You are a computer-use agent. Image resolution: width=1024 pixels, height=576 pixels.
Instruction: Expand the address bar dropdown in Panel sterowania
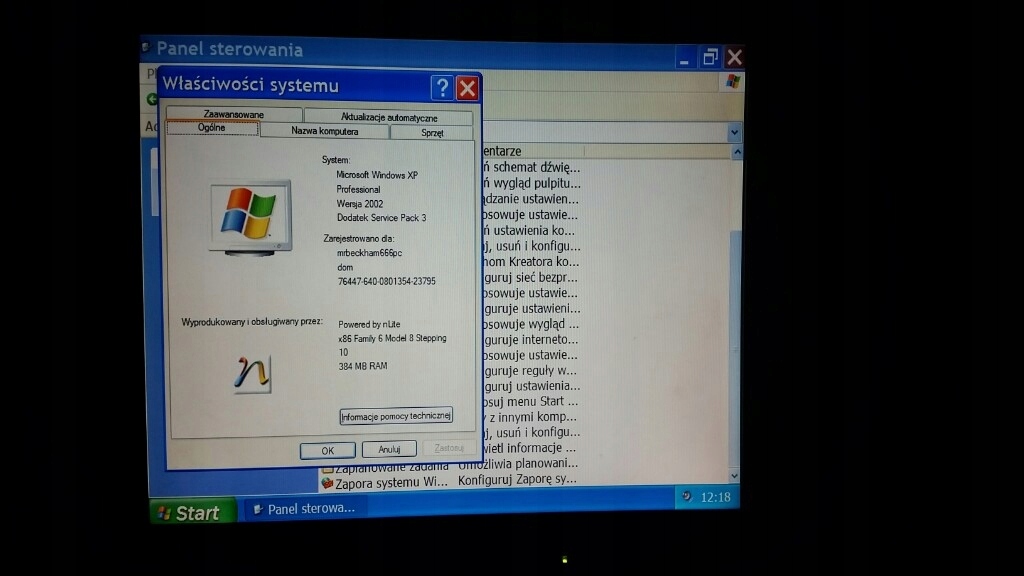[x=734, y=133]
